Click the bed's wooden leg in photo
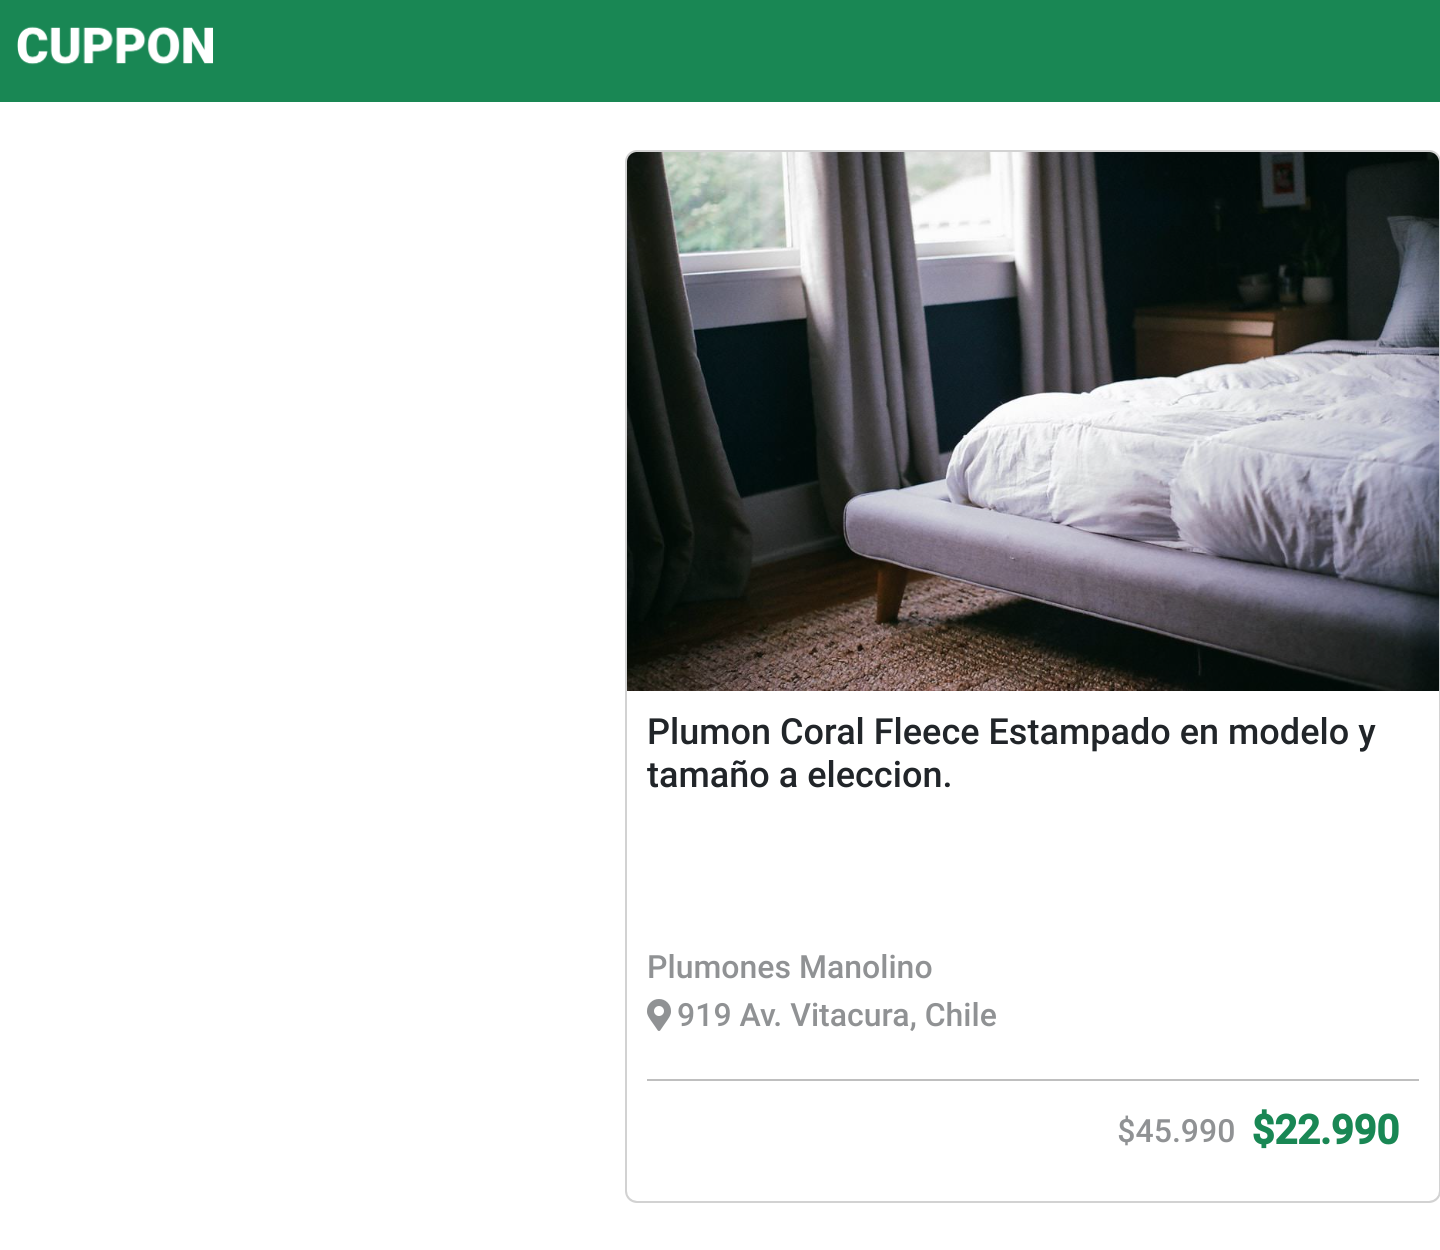This screenshot has width=1440, height=1250. (889, 593)
